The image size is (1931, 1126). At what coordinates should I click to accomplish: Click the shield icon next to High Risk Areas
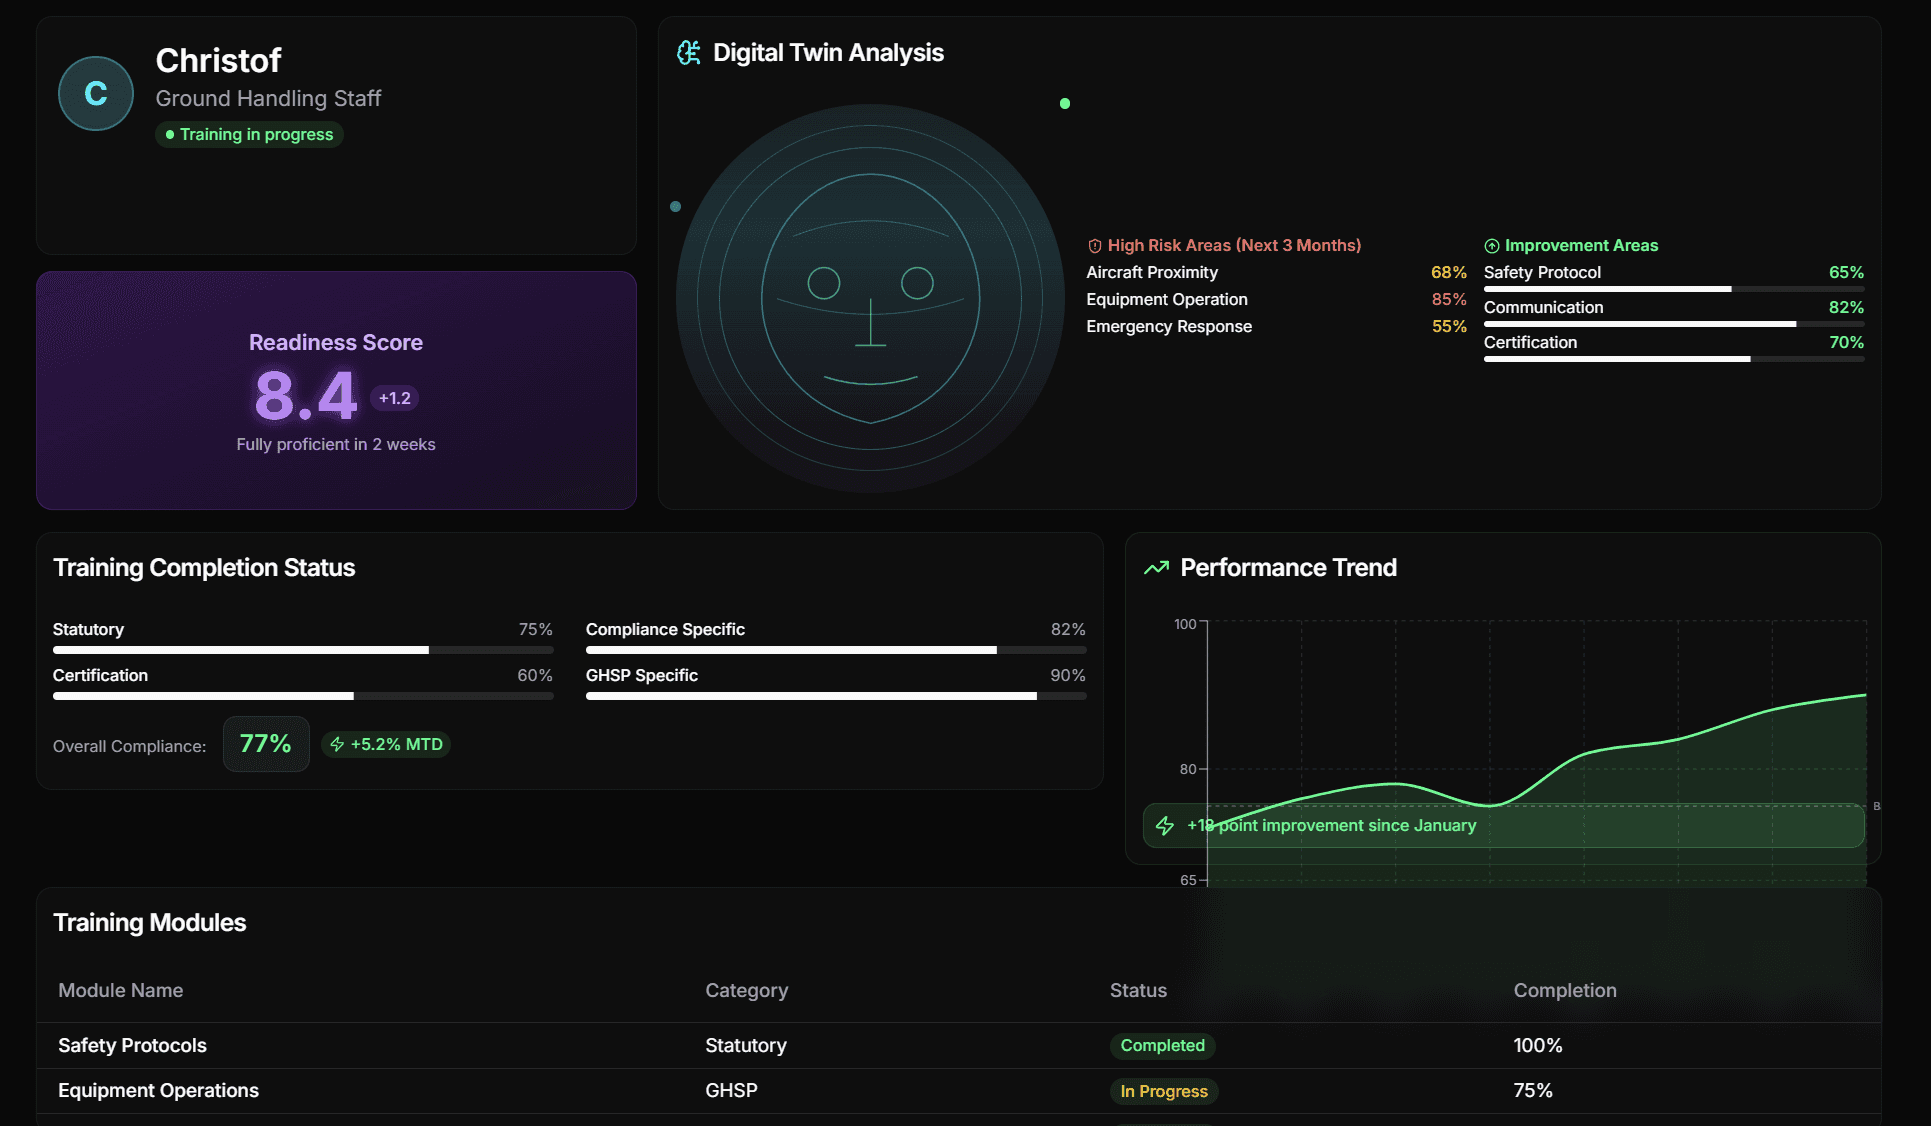pyautogui.click(x=1094, y=246)
